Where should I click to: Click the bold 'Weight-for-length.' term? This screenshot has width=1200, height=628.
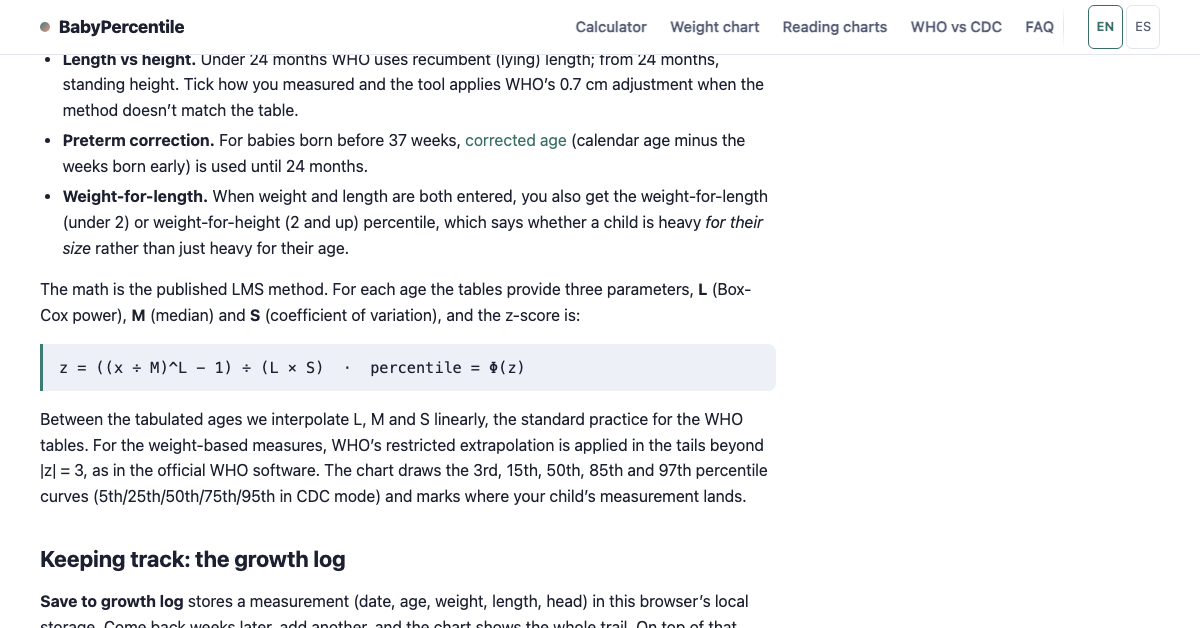(135, 196)
